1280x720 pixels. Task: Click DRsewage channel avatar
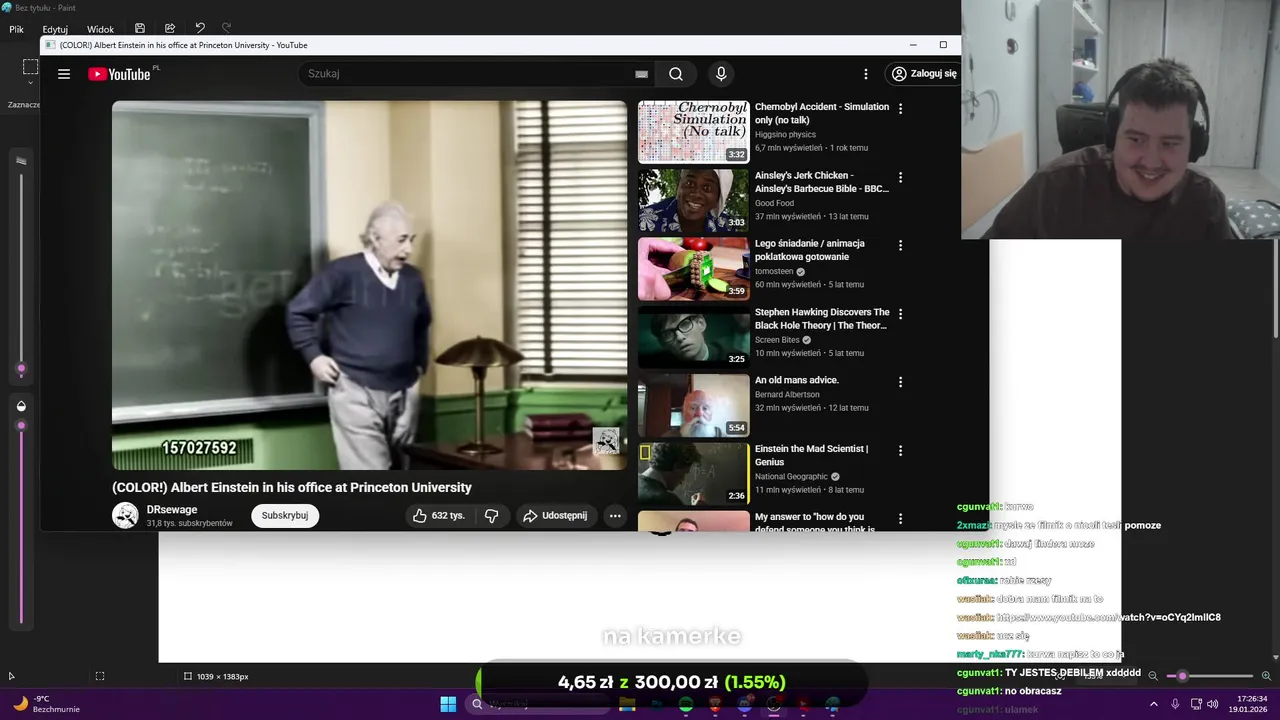(125, 516)
